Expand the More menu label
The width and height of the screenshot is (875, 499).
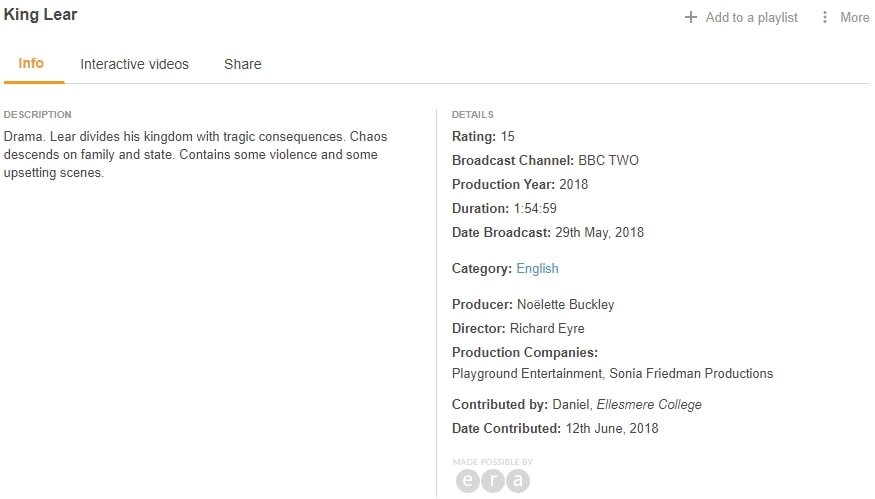point(854,17)
